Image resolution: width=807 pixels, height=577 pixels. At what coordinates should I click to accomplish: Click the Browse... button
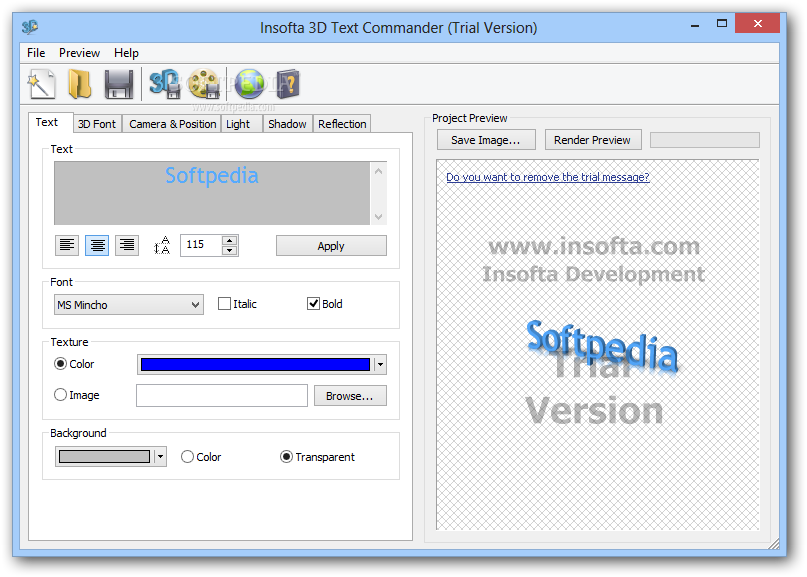pyautogui.click(x=350, y=395)
